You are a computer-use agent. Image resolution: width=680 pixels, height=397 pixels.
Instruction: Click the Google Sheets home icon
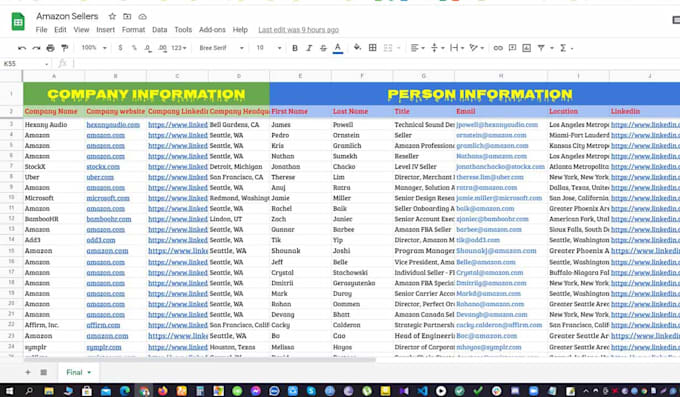18,22
